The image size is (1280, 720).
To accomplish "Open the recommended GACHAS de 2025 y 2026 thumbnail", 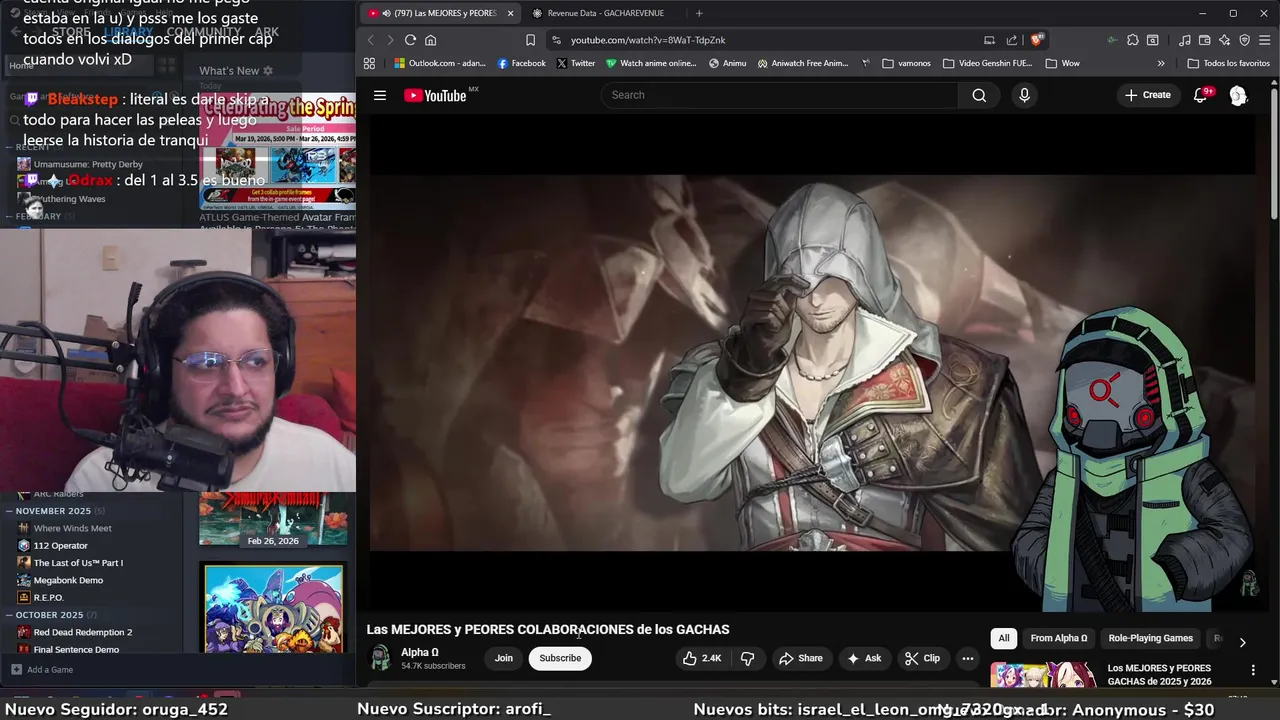I will (x=1043, y=675).
